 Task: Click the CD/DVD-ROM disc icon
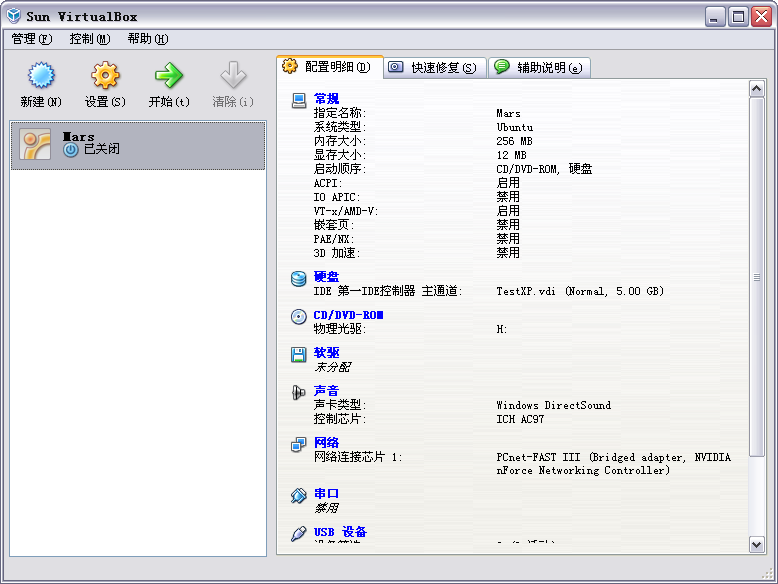[298, 316]
